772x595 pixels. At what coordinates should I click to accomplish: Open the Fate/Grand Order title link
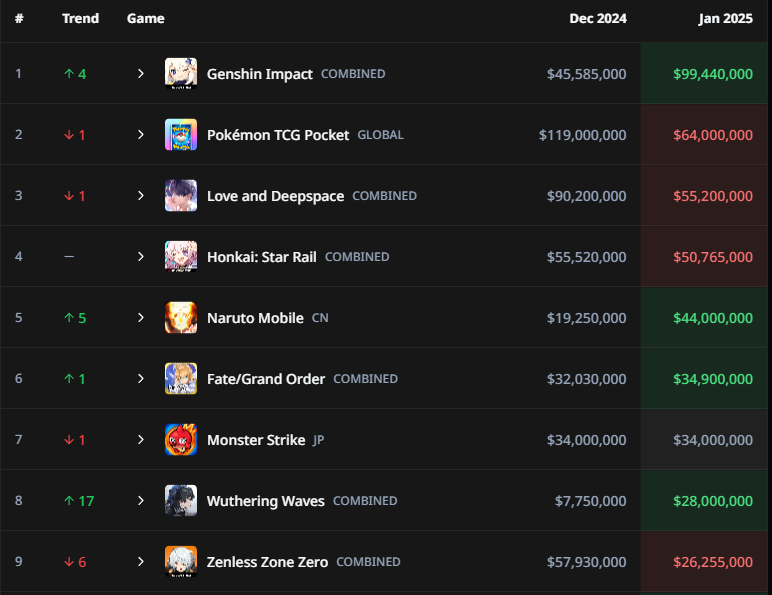pyautogui.click(x=266, y=379)
